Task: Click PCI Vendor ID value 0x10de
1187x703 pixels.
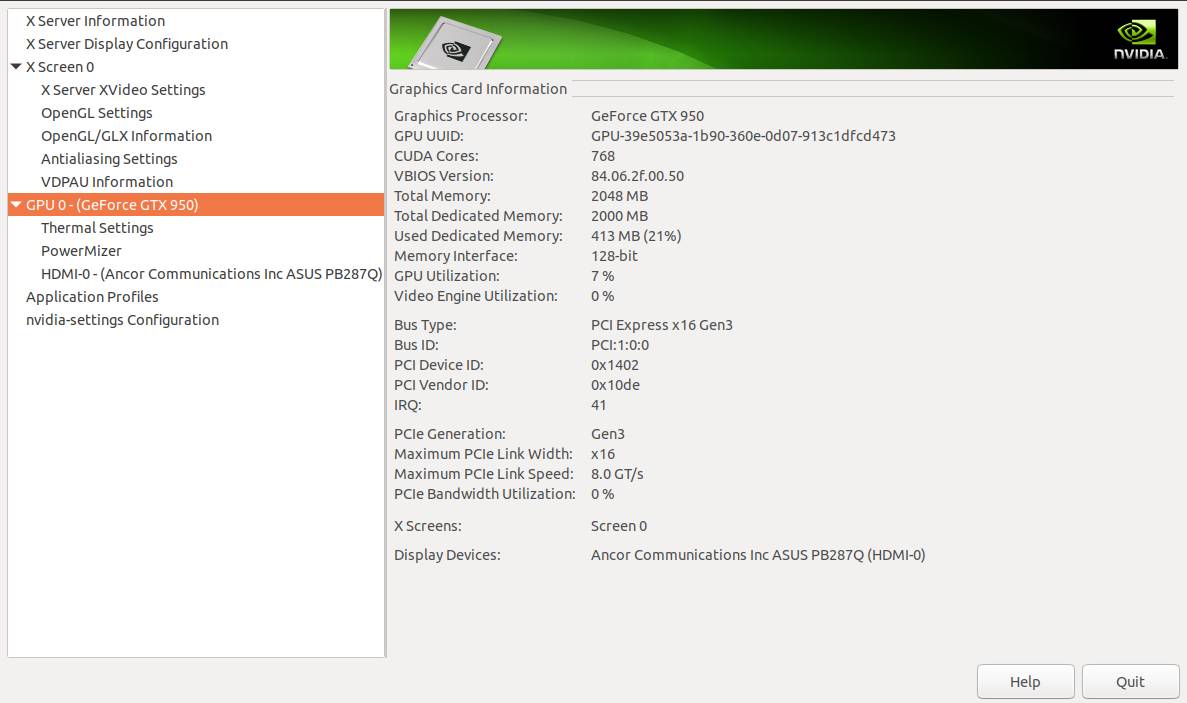Action: click(615, 385)
